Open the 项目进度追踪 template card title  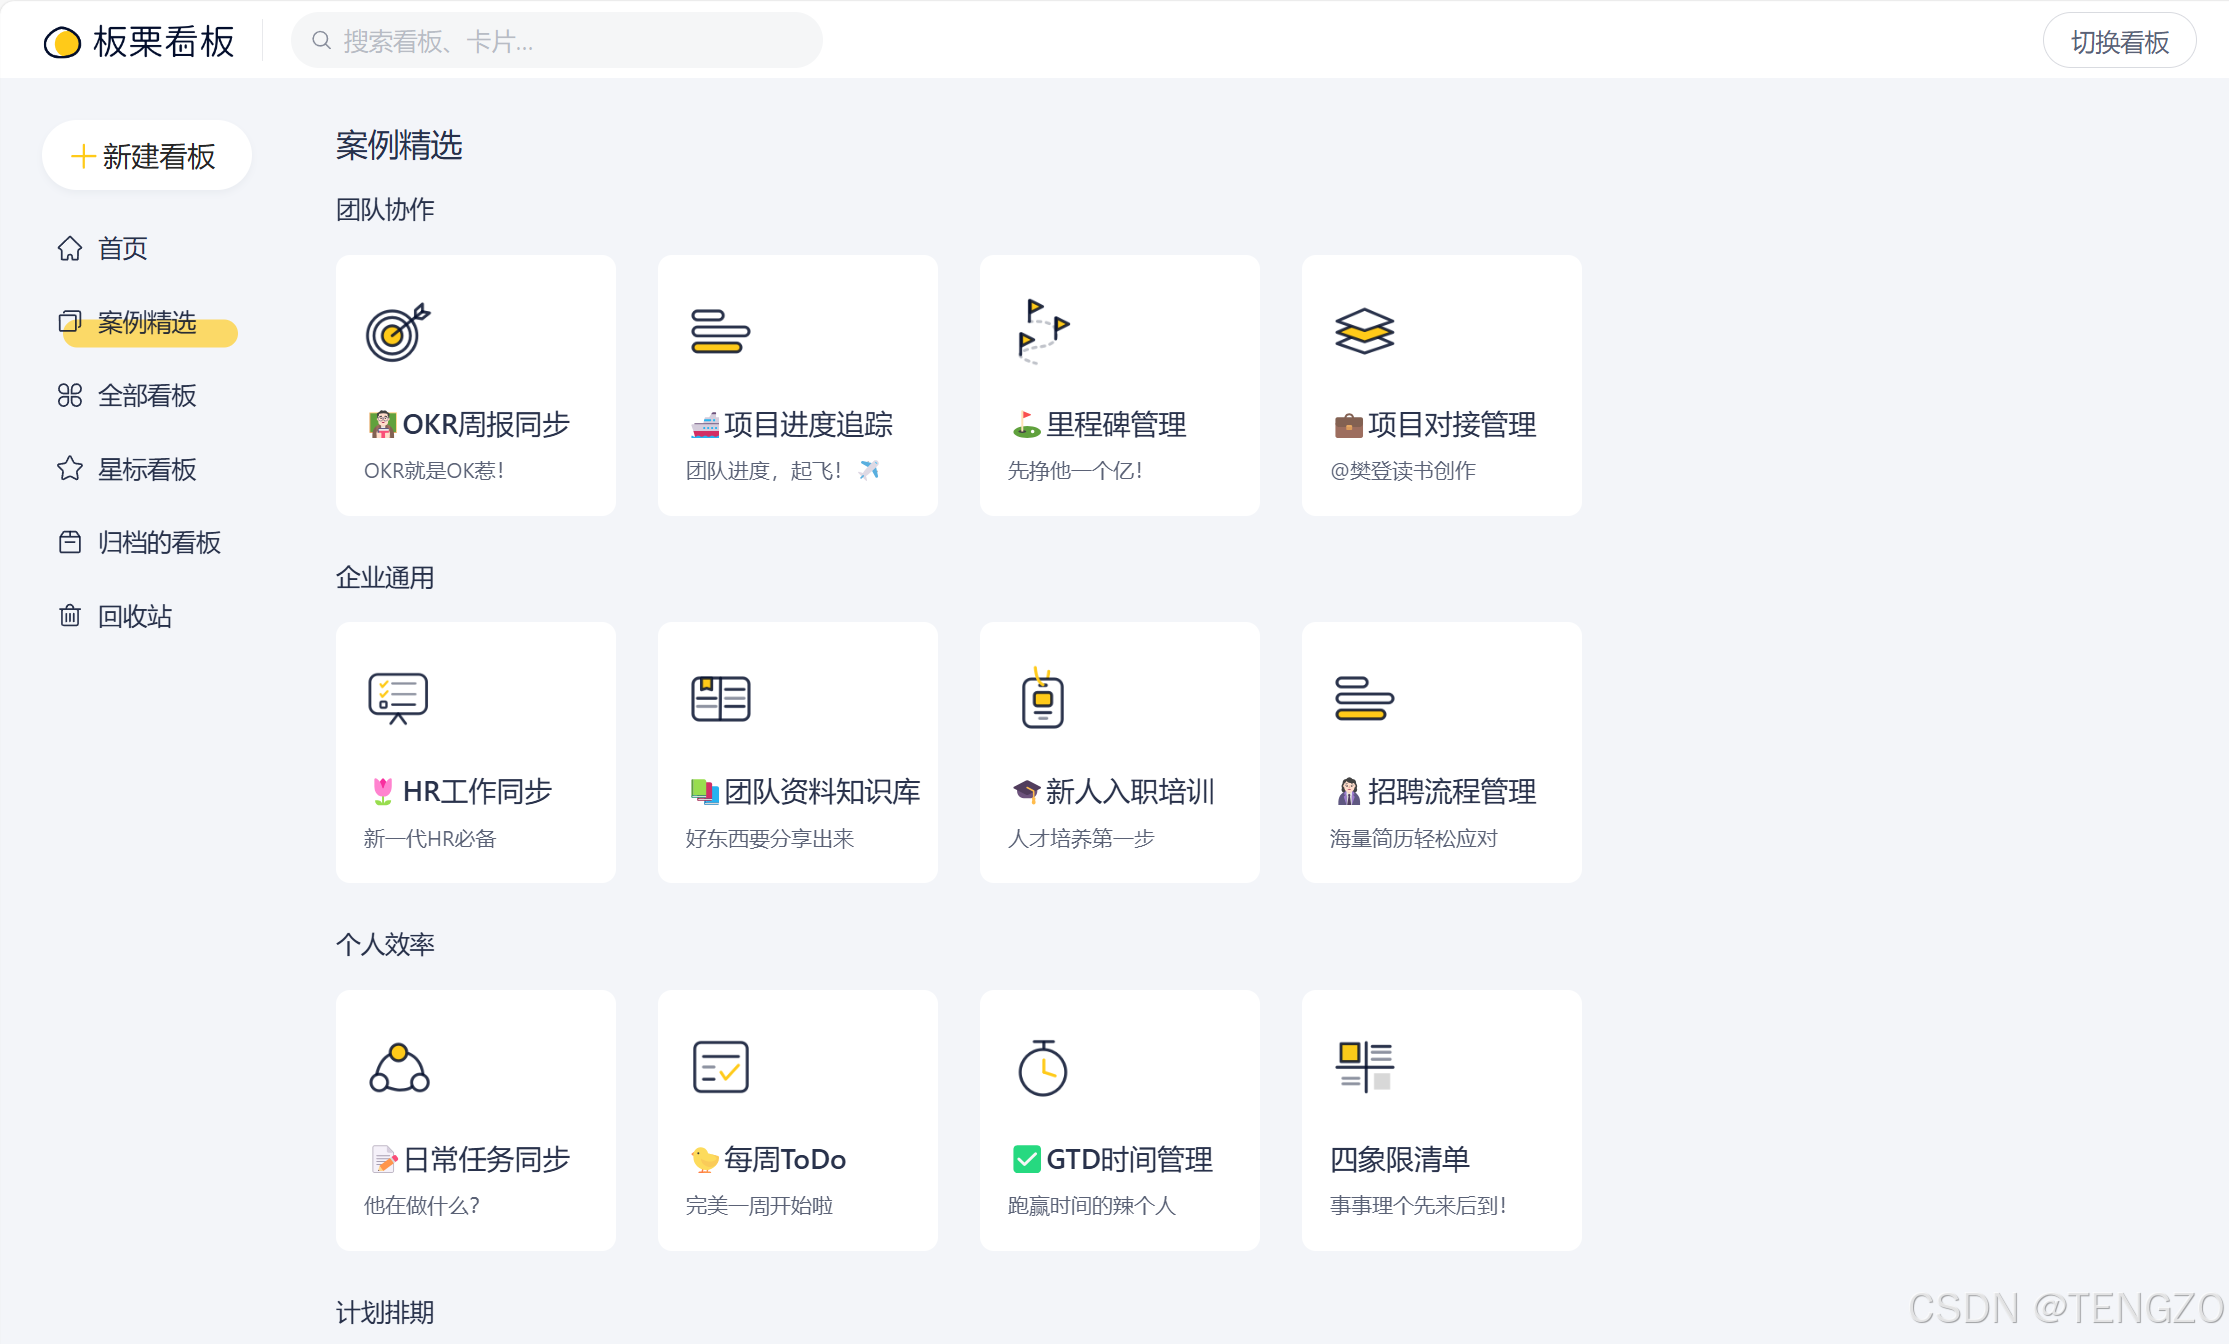pyautogui.click(x=807, y=425)
